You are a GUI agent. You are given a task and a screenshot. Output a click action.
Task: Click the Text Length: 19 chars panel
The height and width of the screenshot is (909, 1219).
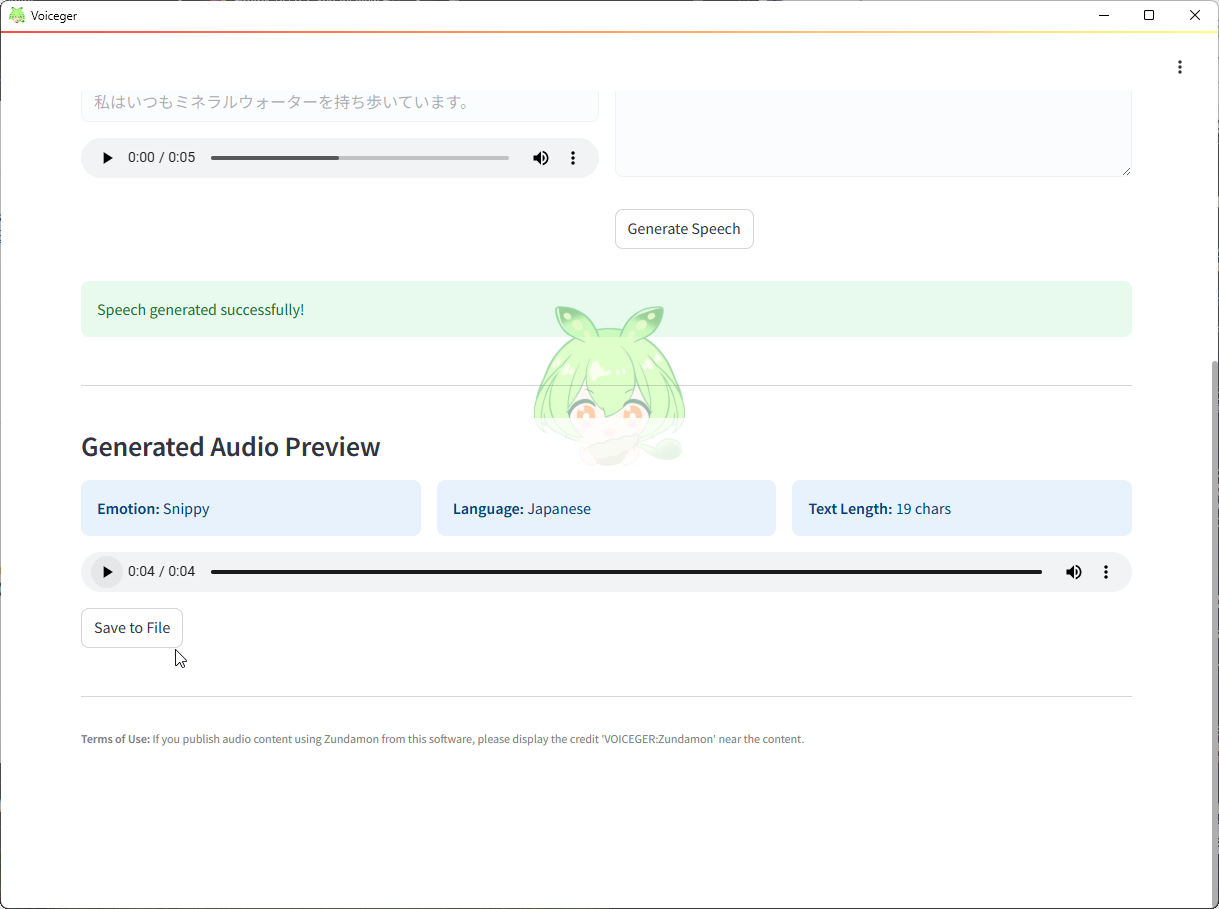click(961, 508)
